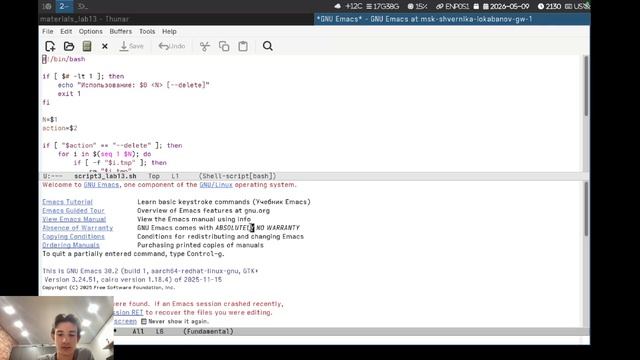Click the Fundamental mode indicator in lower mode line
The width and height of the screenshot is (640, 360).
point(208,331)
